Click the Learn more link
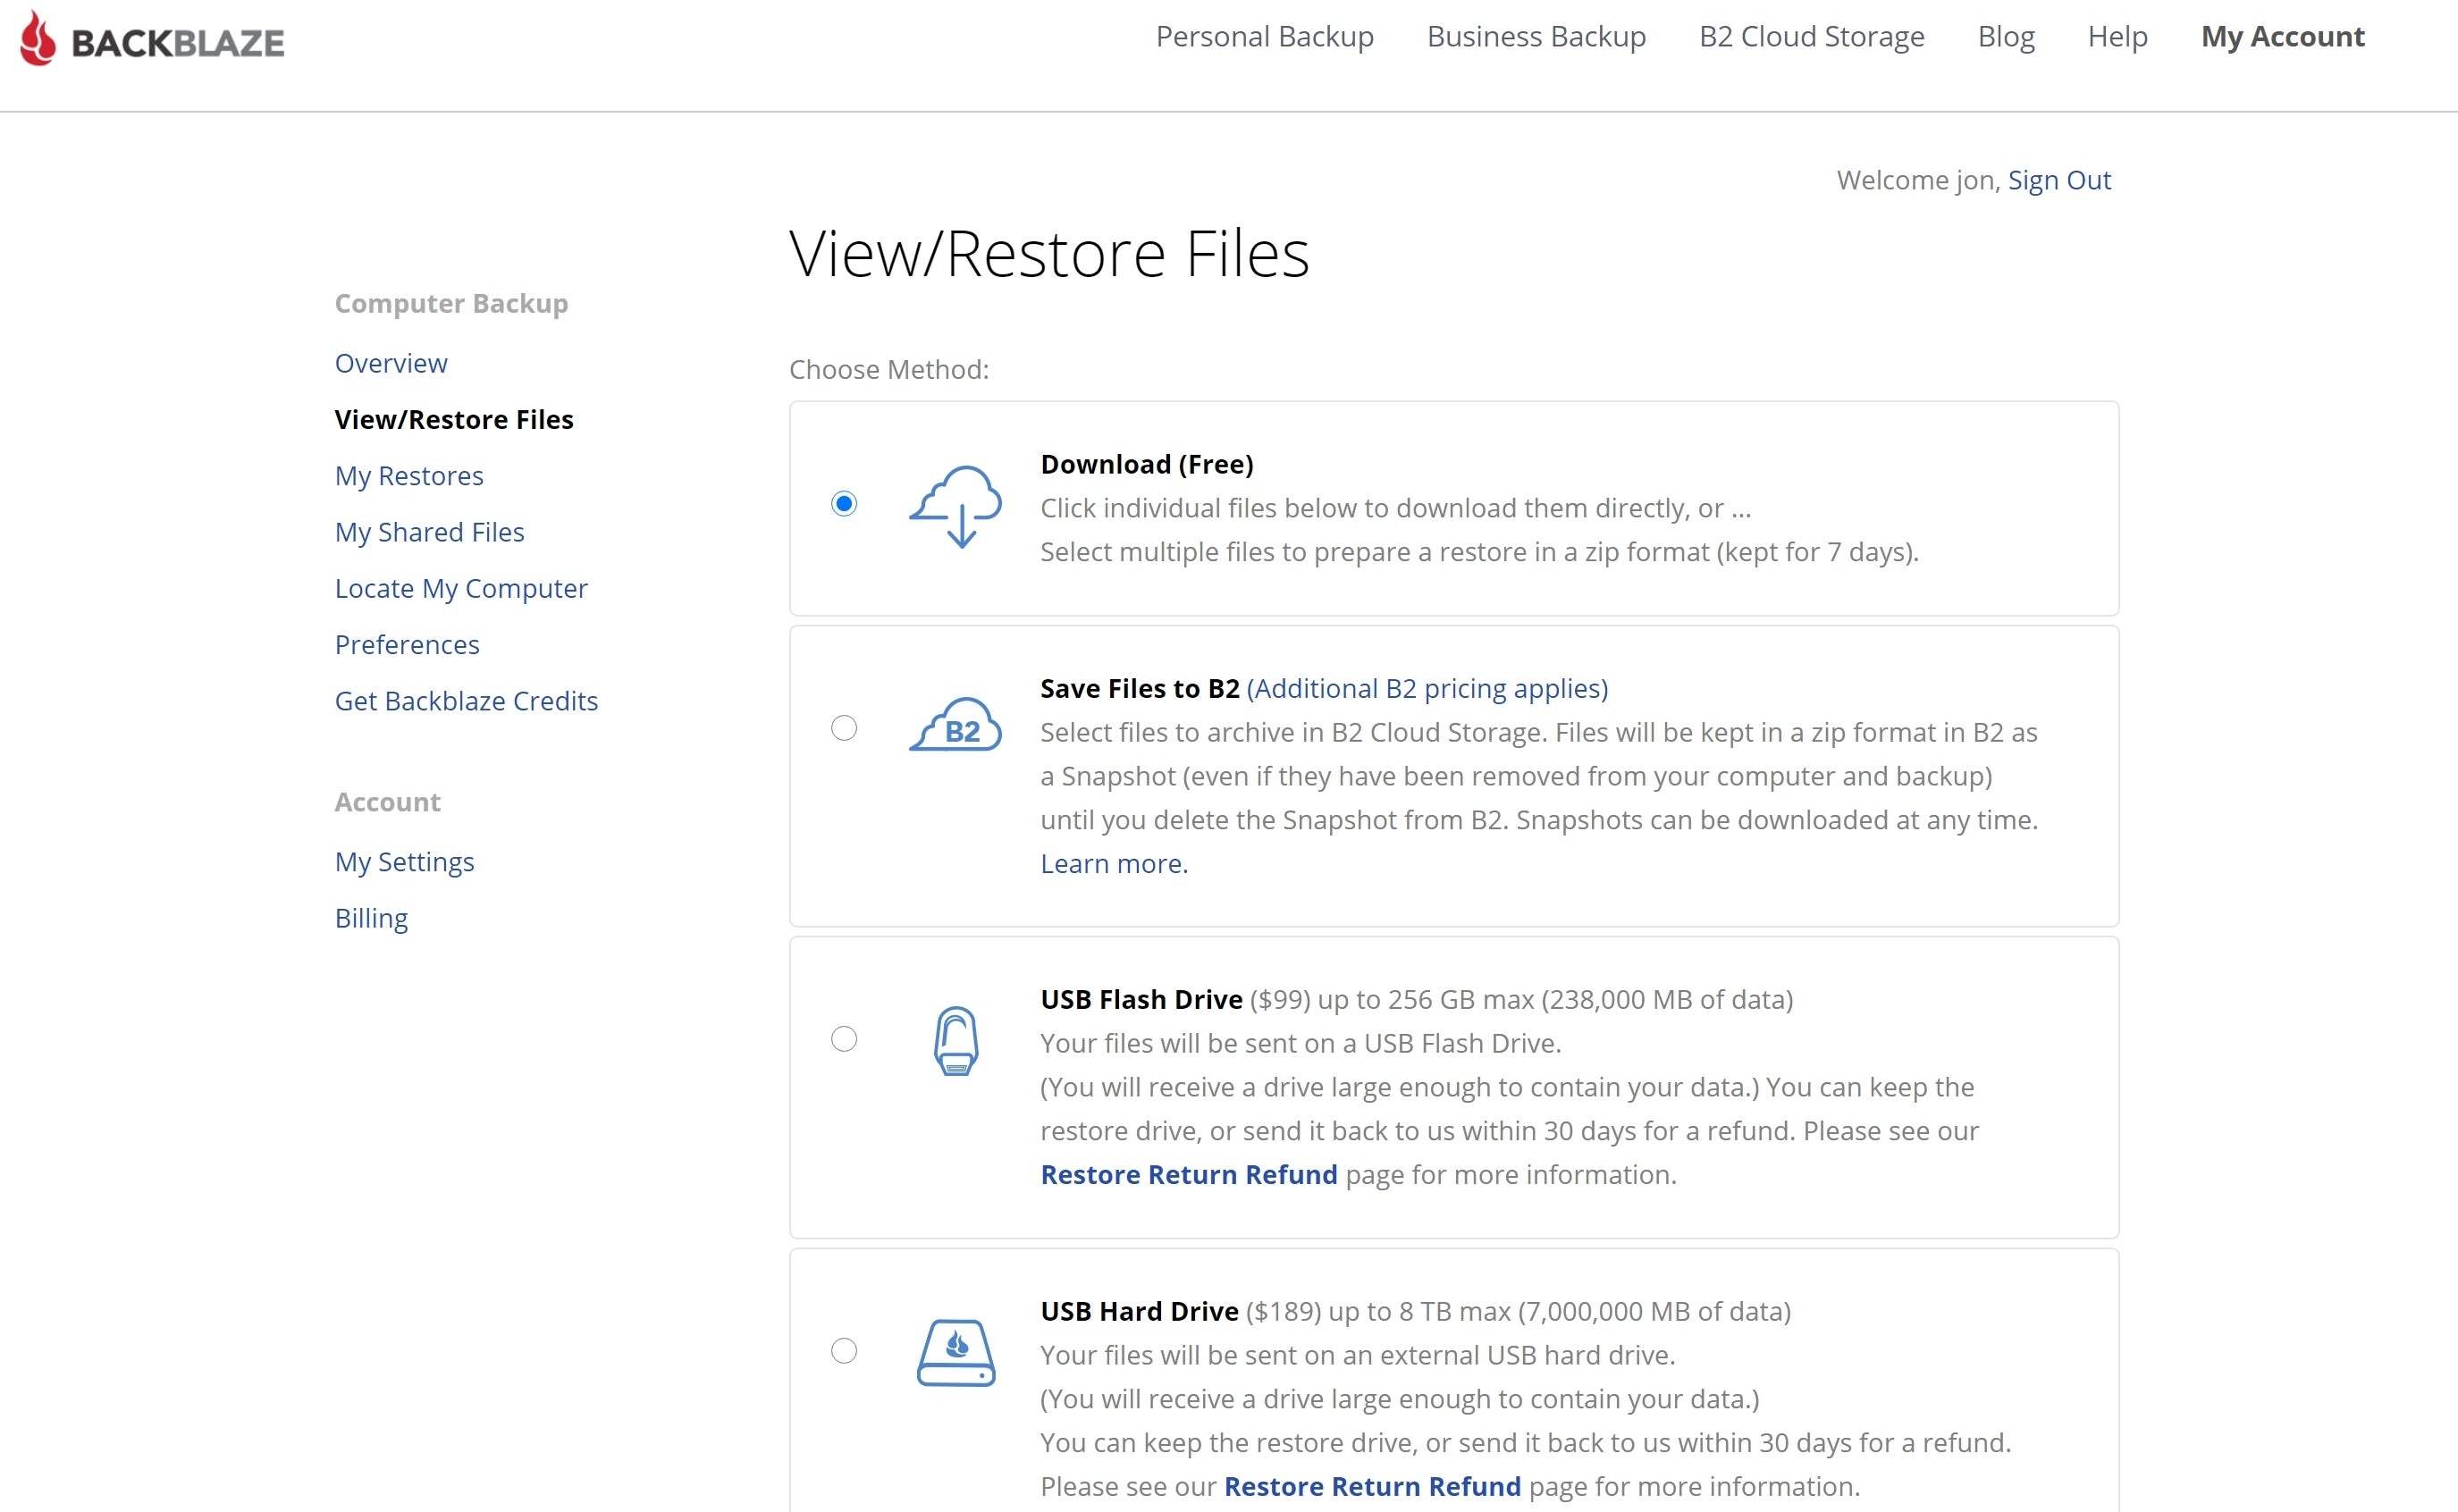 pyautogui.click(x=1114, y=863)
